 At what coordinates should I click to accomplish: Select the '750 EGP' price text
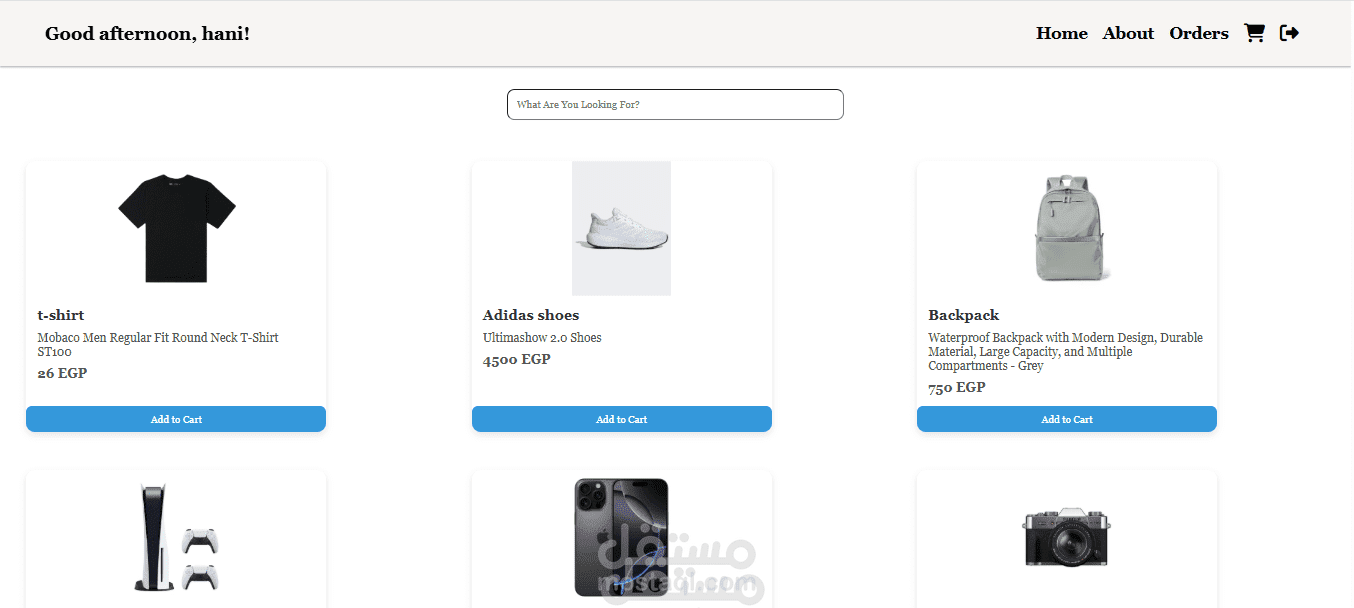click(x=957, y=387)
